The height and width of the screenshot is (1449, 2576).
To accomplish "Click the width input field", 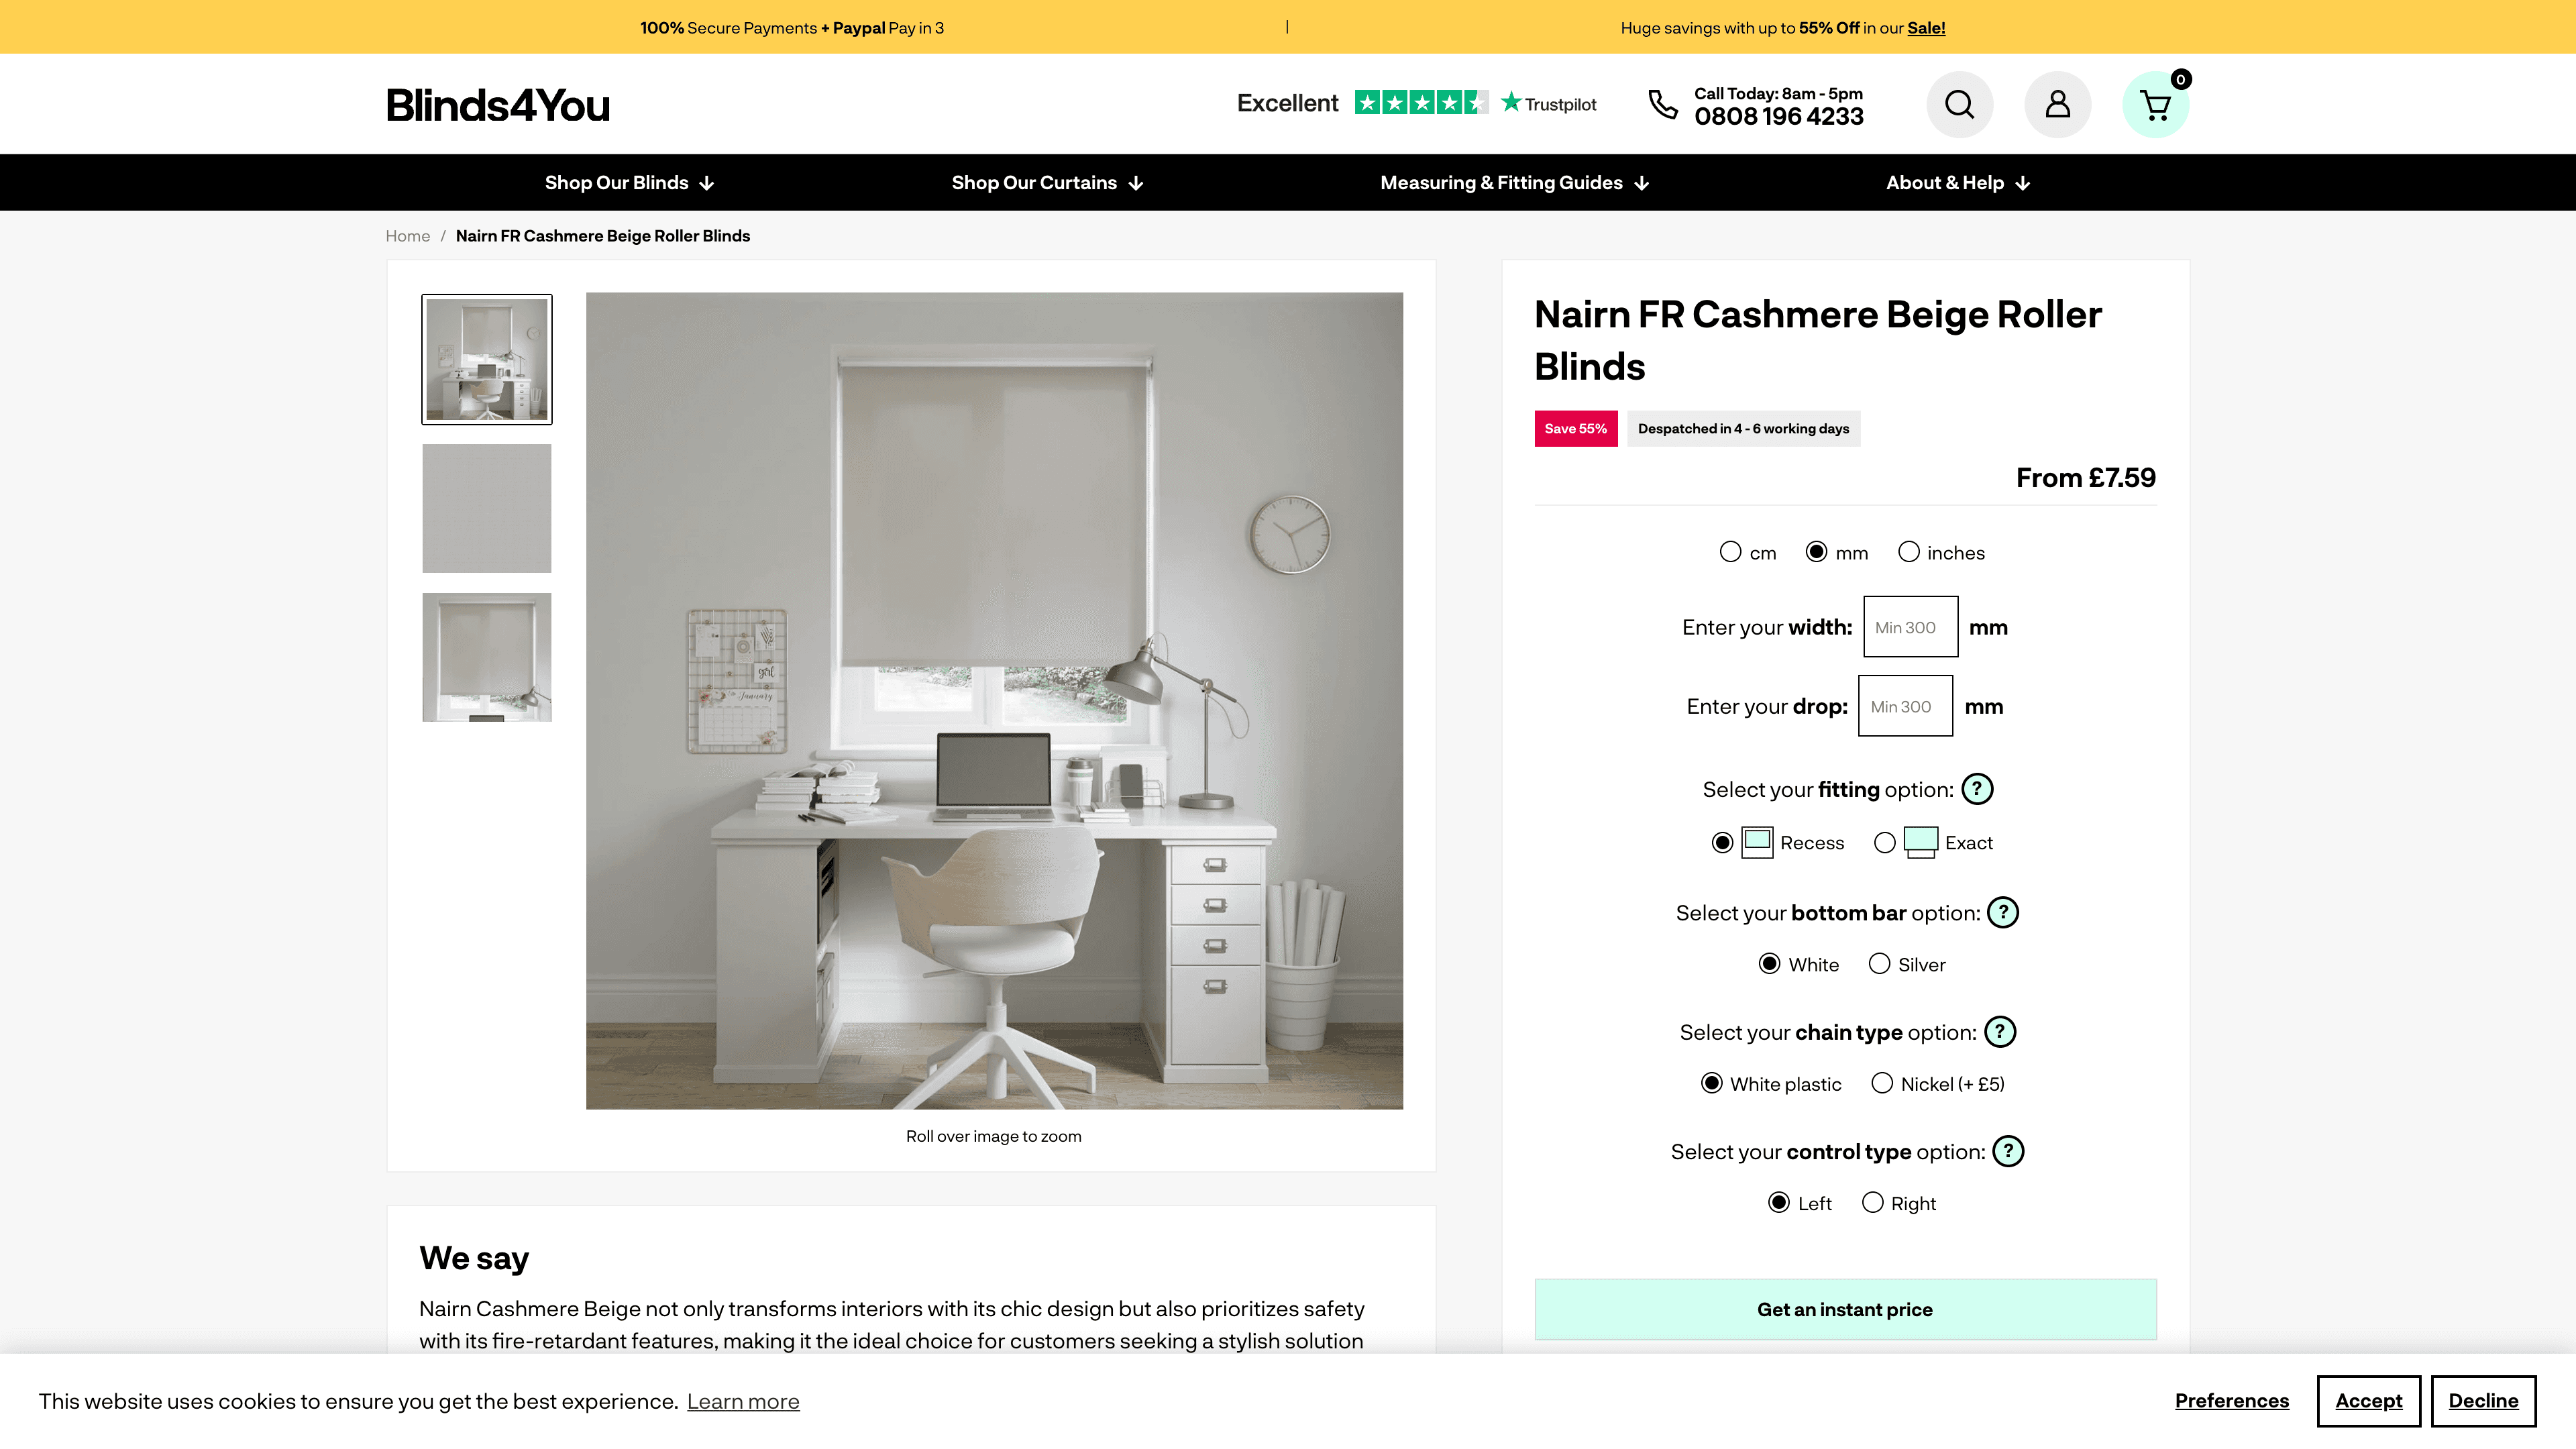I will coord(1910,627).
